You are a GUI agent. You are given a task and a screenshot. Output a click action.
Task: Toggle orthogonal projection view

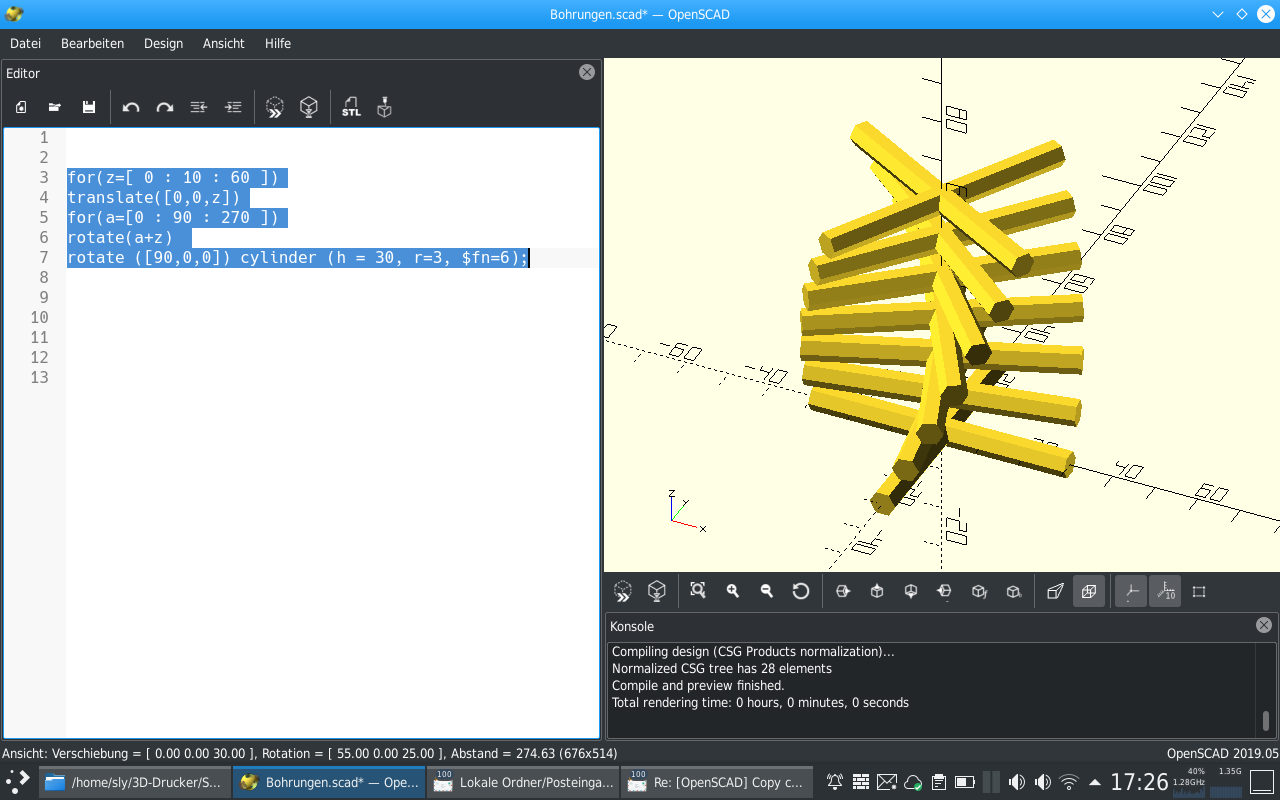(1089, 591)
